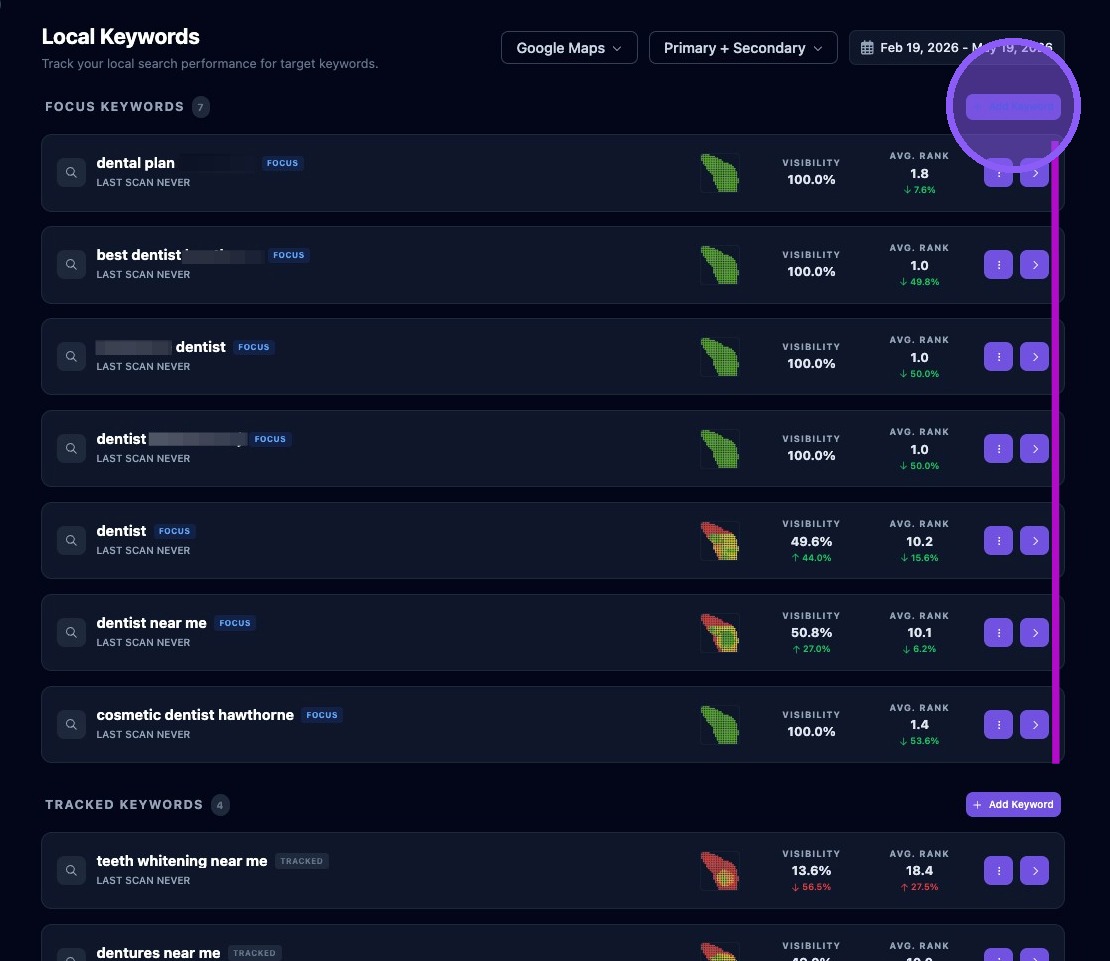This screenshot has height=961, width=1110.
Task: Click the Focus Keywords count badge 7
Action: [x=200, y=107]
